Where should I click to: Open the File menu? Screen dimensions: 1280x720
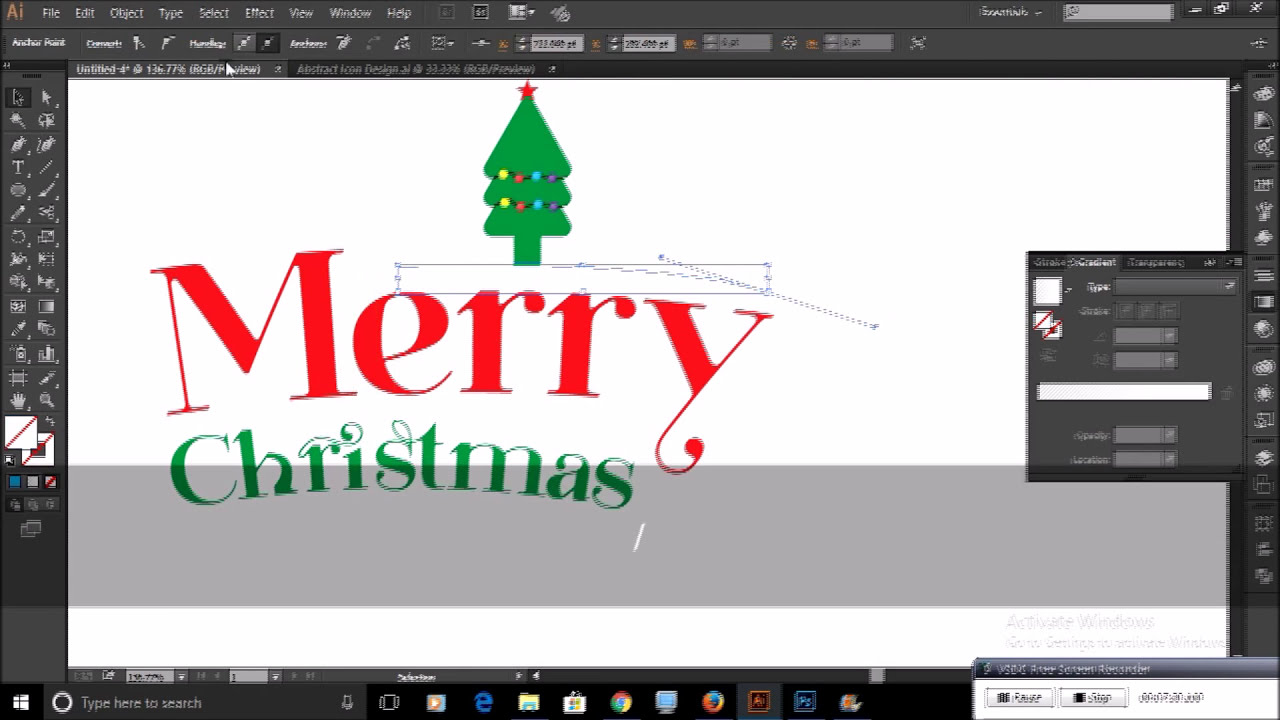[50, 13]
